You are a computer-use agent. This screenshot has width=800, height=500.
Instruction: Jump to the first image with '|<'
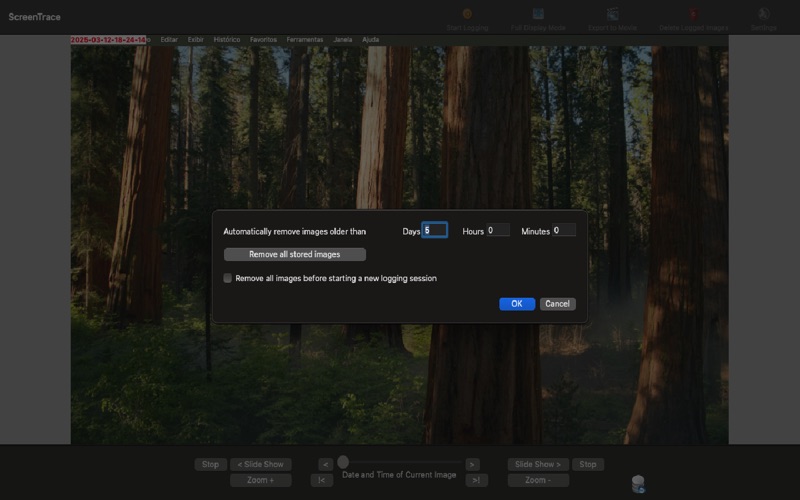click(321, 480)
